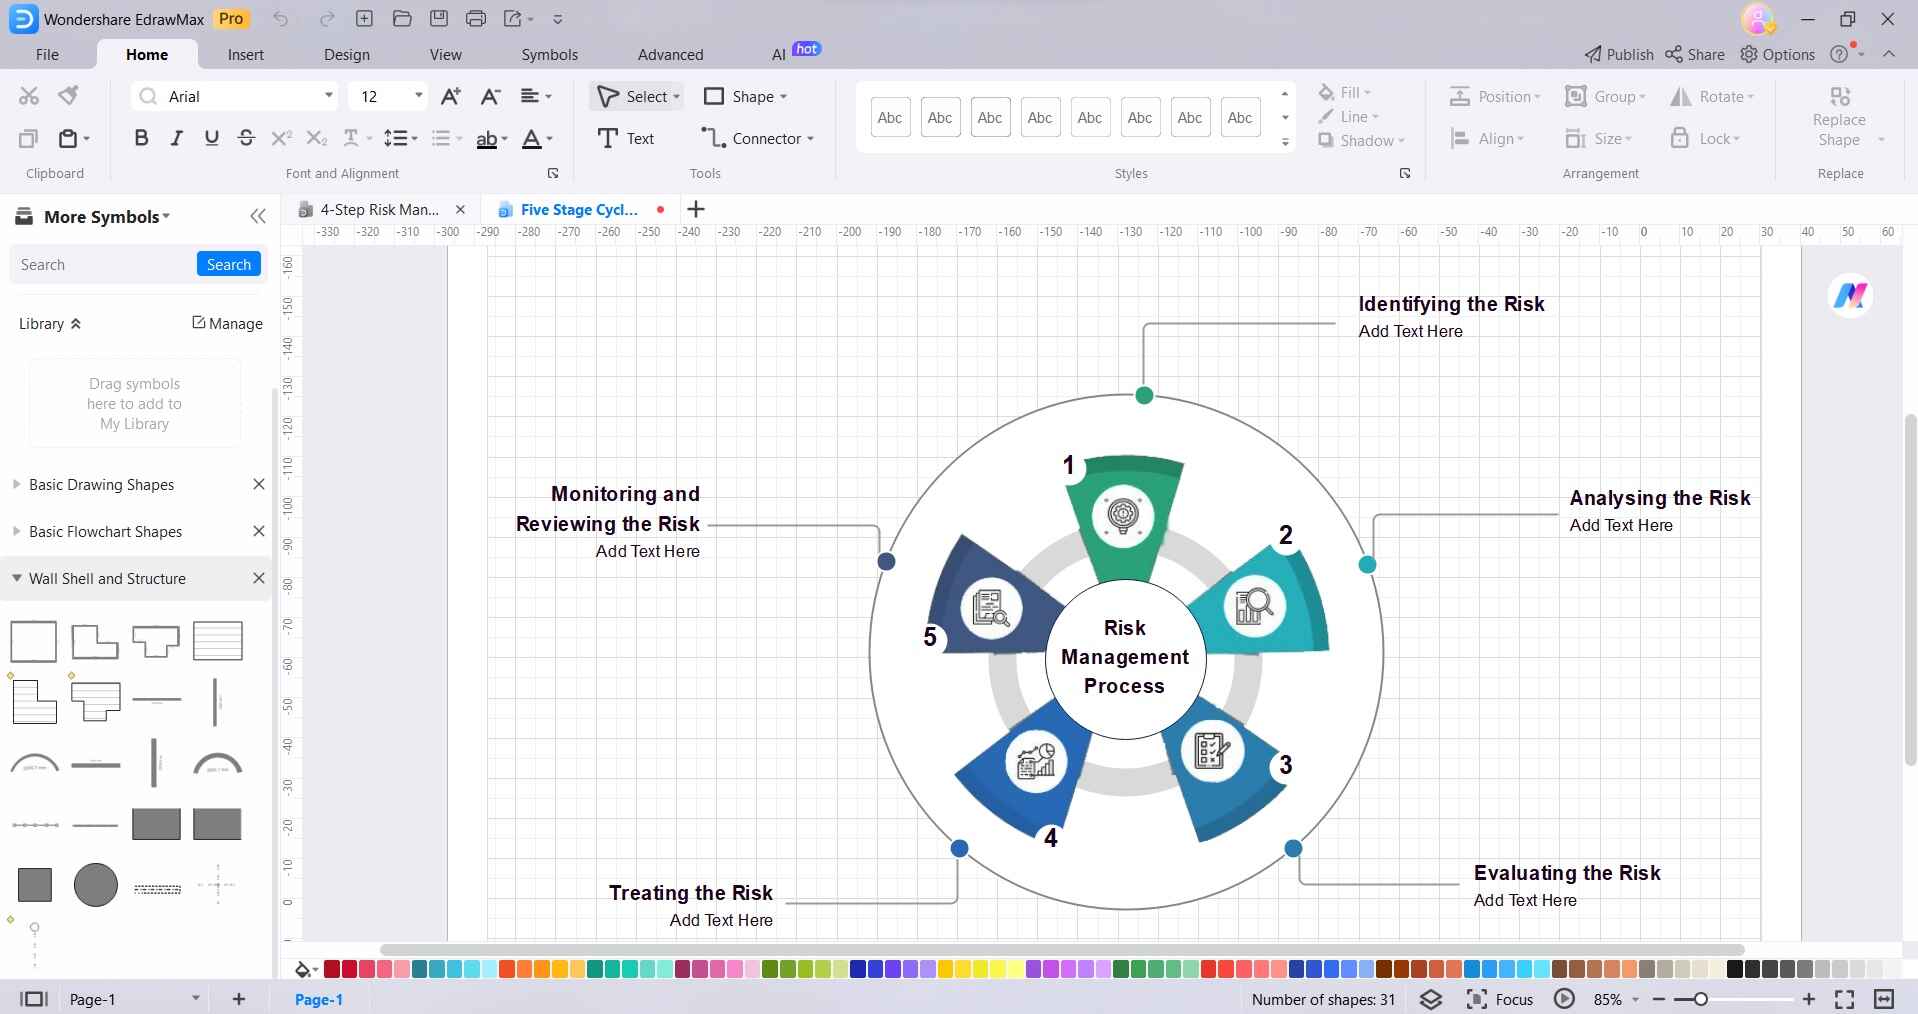Screen dimensions: 1918x1014
Task: Expand the Basic Drawing Shapes library
Action: pos(16,484)
